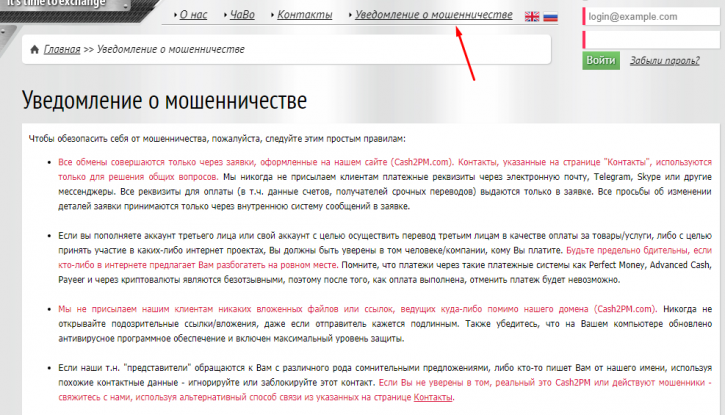Click the red text 'Будьте предельно бдительны'
The width and height of the screenshot is (725, 415).
628,250
